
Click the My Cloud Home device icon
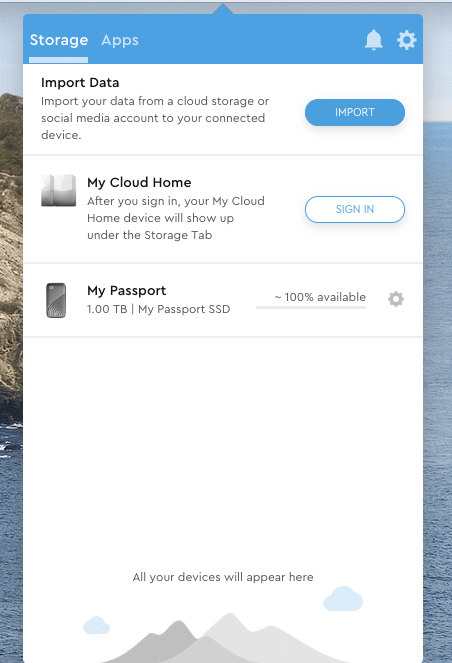(x=58, y=190)
